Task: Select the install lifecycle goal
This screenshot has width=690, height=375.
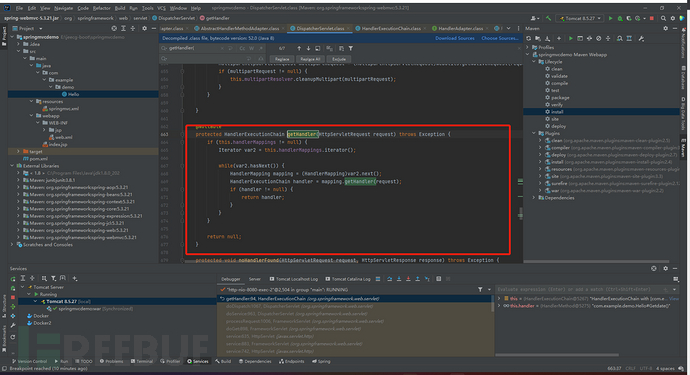Action: click(557, 112)
